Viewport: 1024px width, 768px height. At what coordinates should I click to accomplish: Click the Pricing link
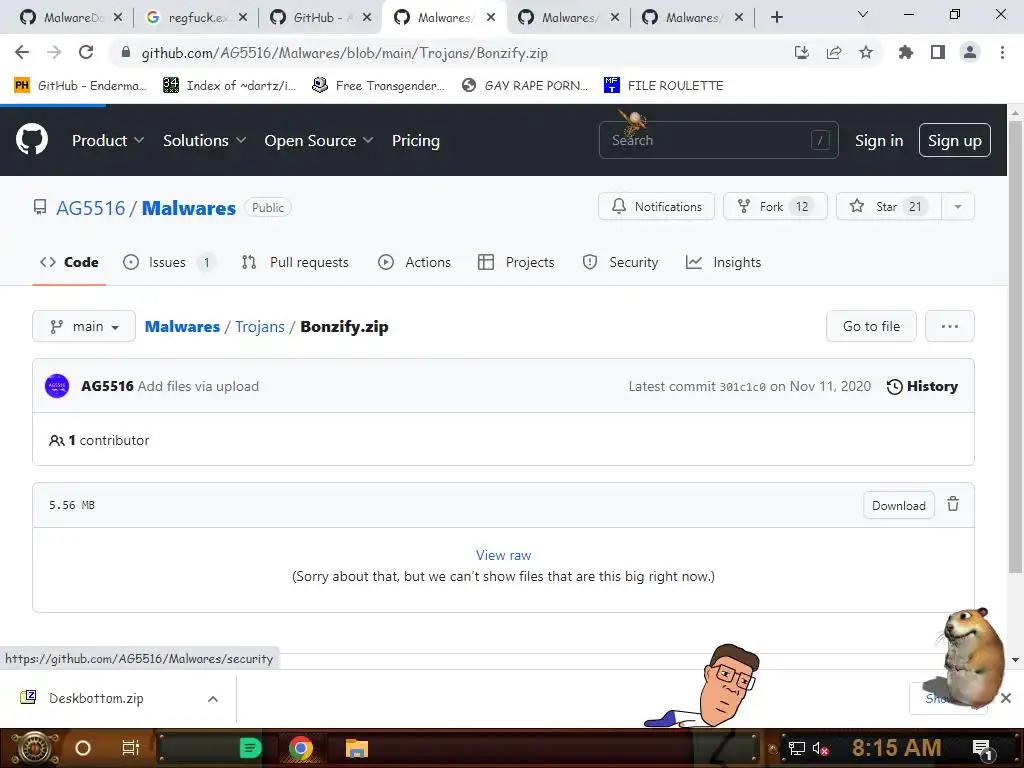coord(415,140)
